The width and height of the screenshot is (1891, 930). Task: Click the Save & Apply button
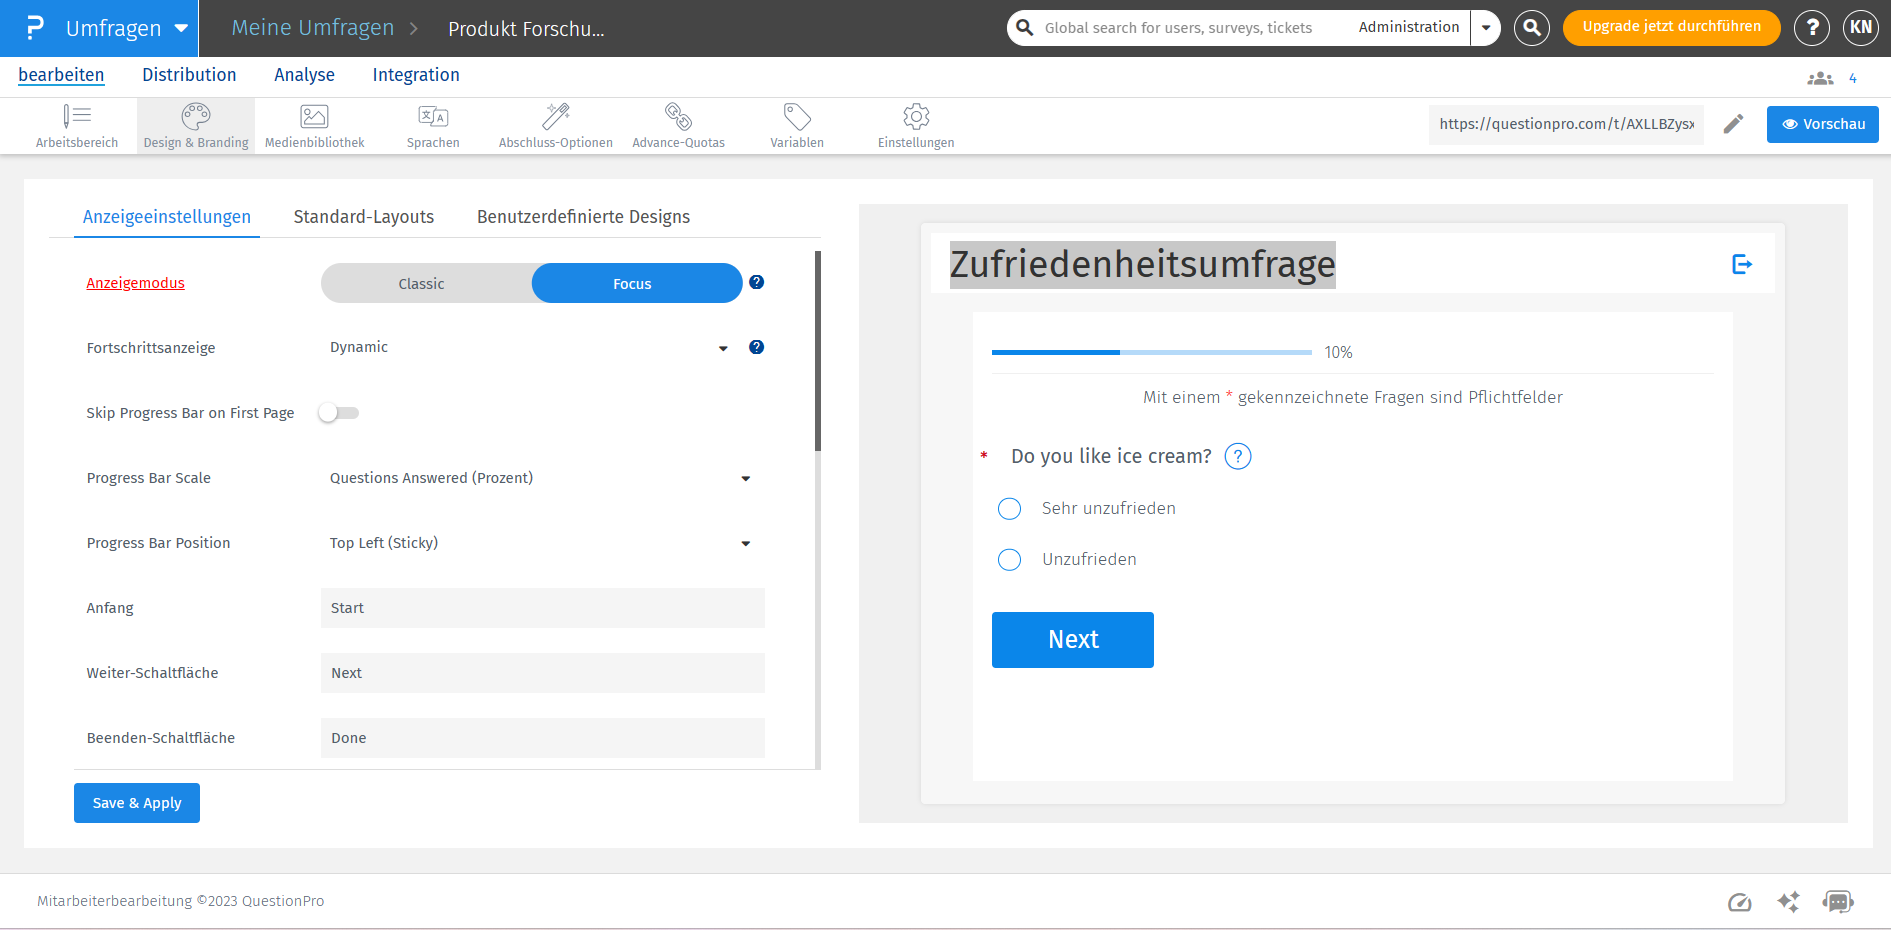(x=137, y=803)
